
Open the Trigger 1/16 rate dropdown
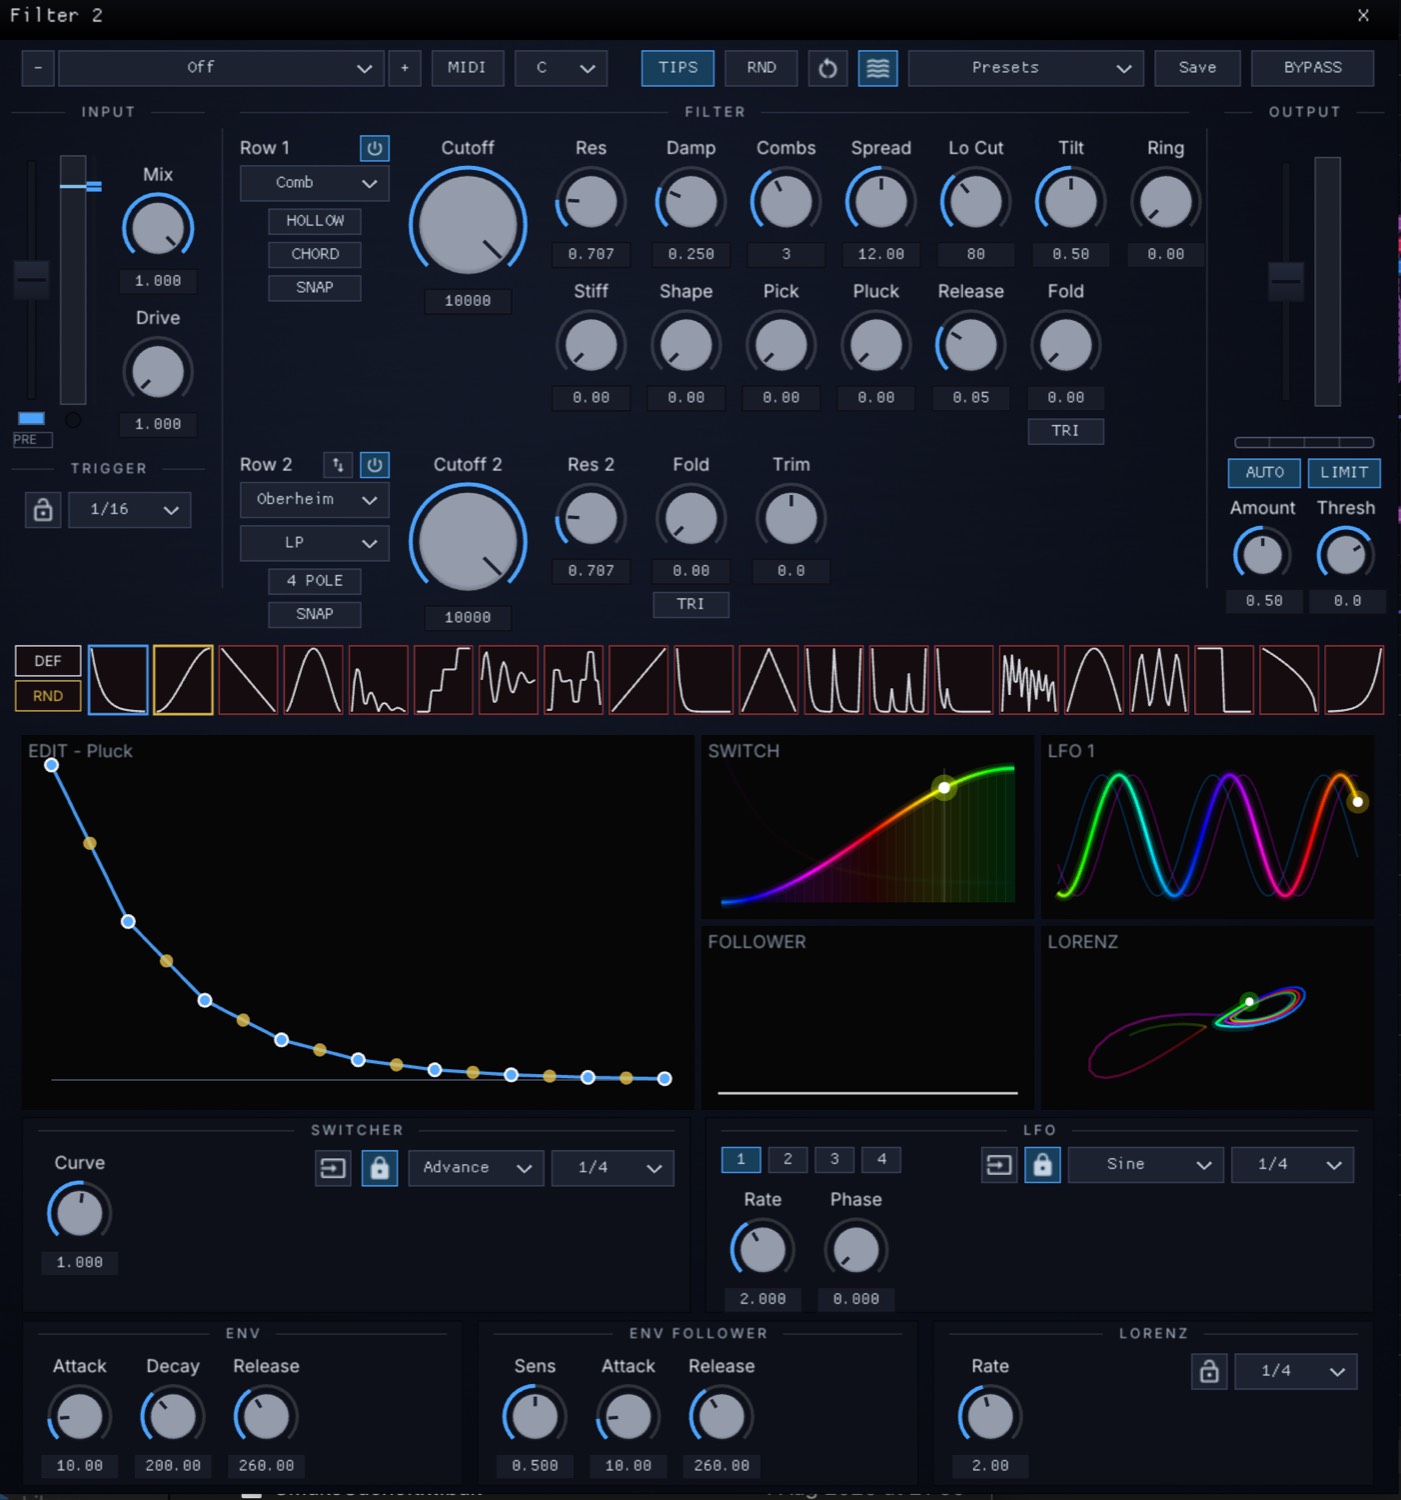(129, 510)
